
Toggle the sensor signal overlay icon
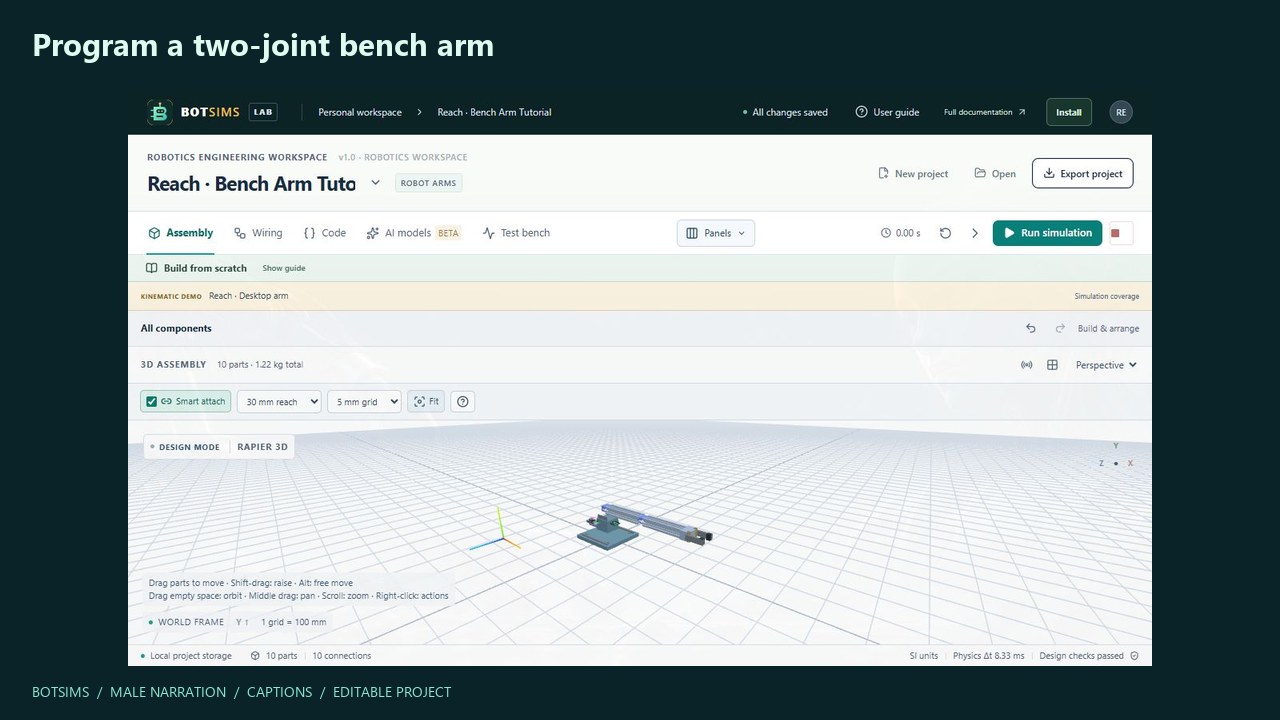(1026, 365)
